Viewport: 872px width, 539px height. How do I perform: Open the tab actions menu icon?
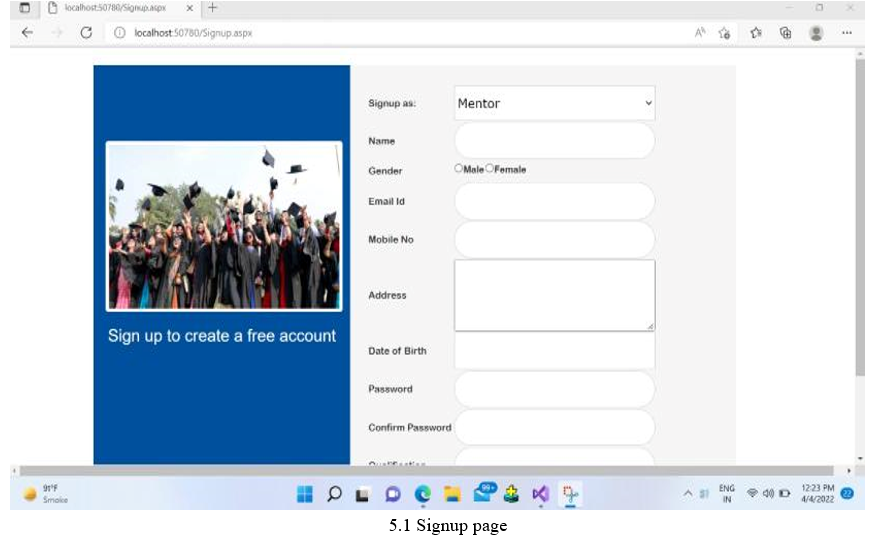(x=24, y=8)
